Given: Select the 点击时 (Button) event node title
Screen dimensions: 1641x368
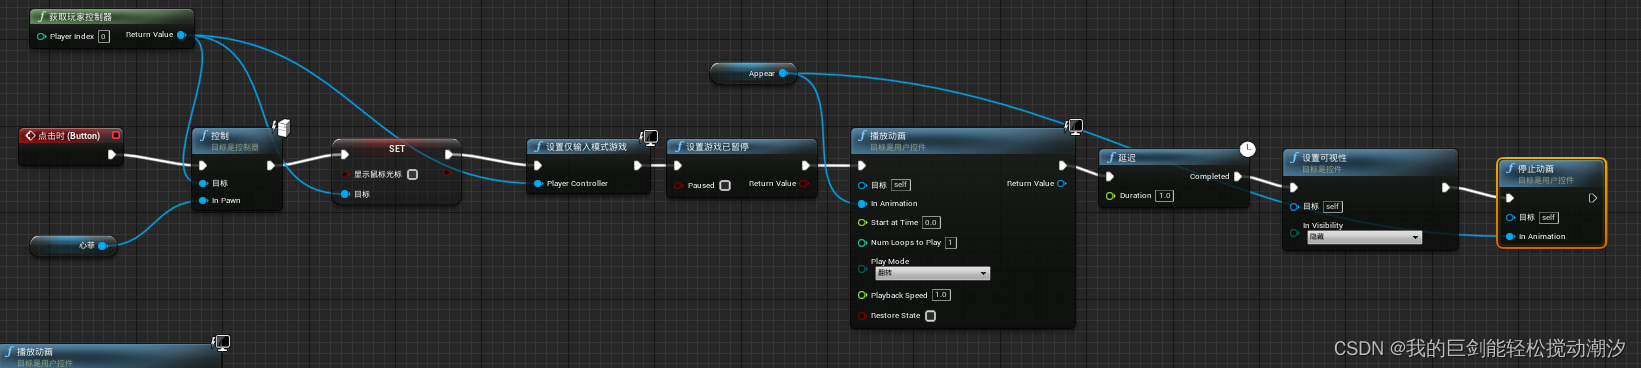Looking at the screenshot, I should point(70,135).
